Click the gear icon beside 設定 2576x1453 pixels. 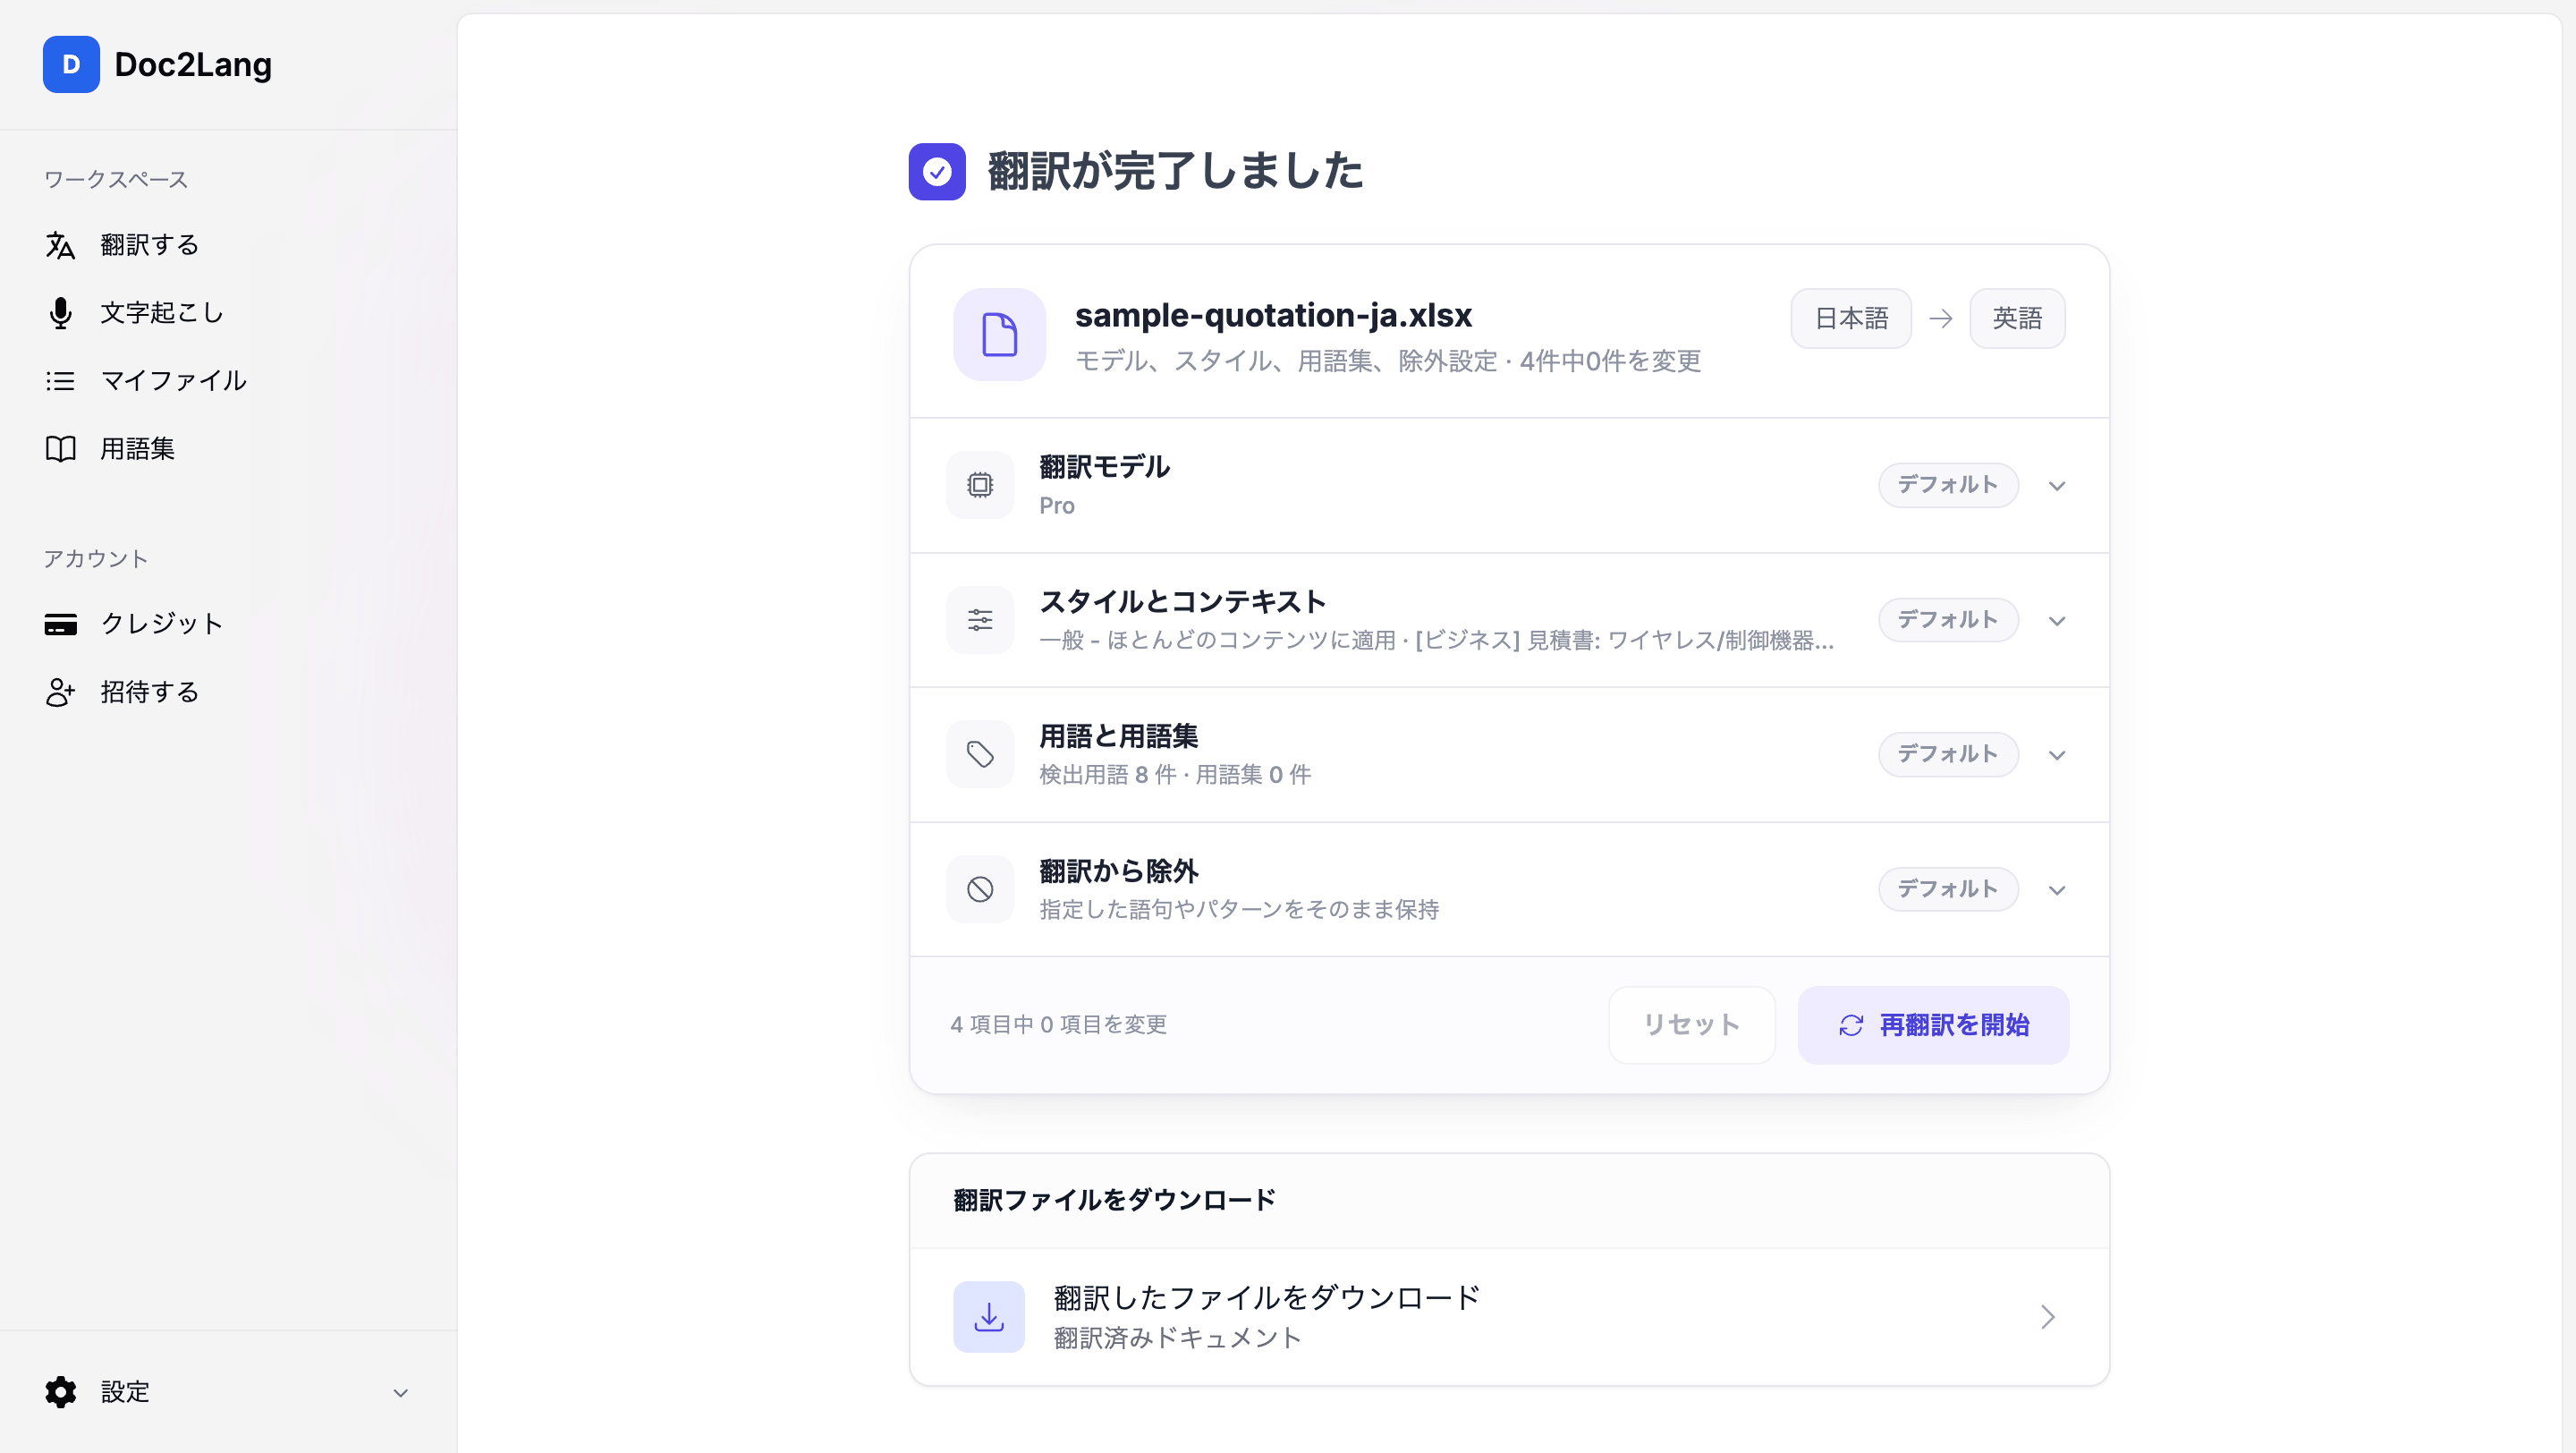(x=60, y=1392)
